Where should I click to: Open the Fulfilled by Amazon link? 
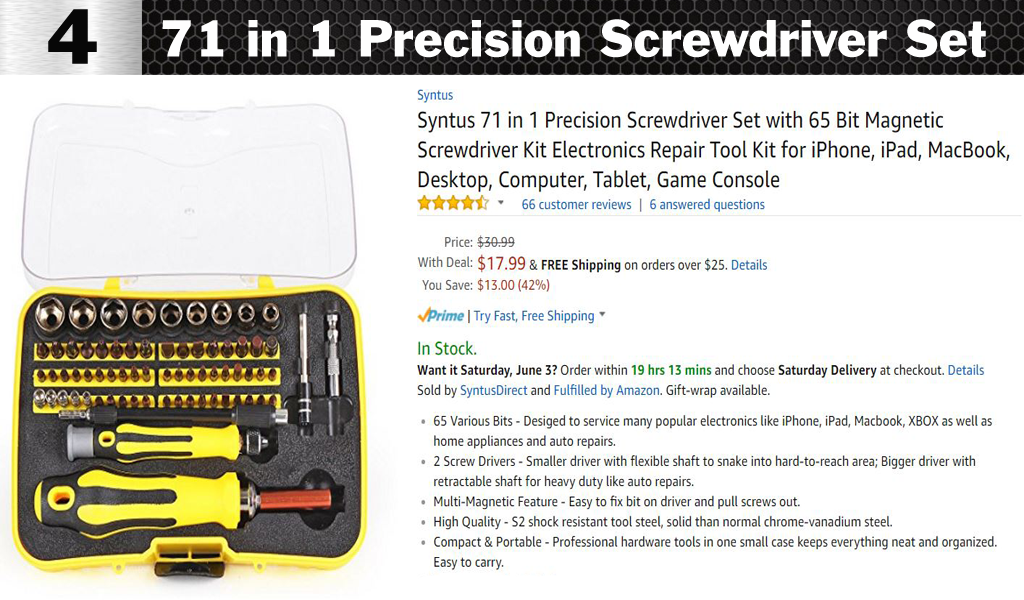coord(607,390)
